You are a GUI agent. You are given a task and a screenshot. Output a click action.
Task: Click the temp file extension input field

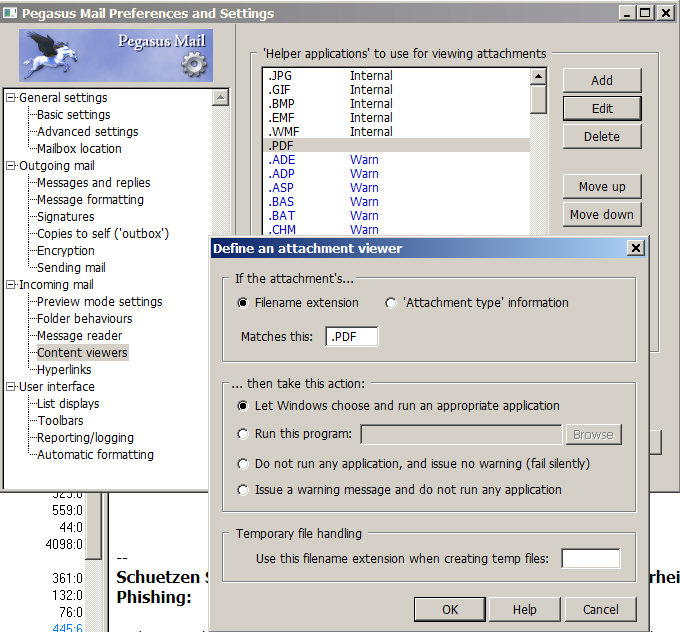pyautogui.click(x=590, y=559)
